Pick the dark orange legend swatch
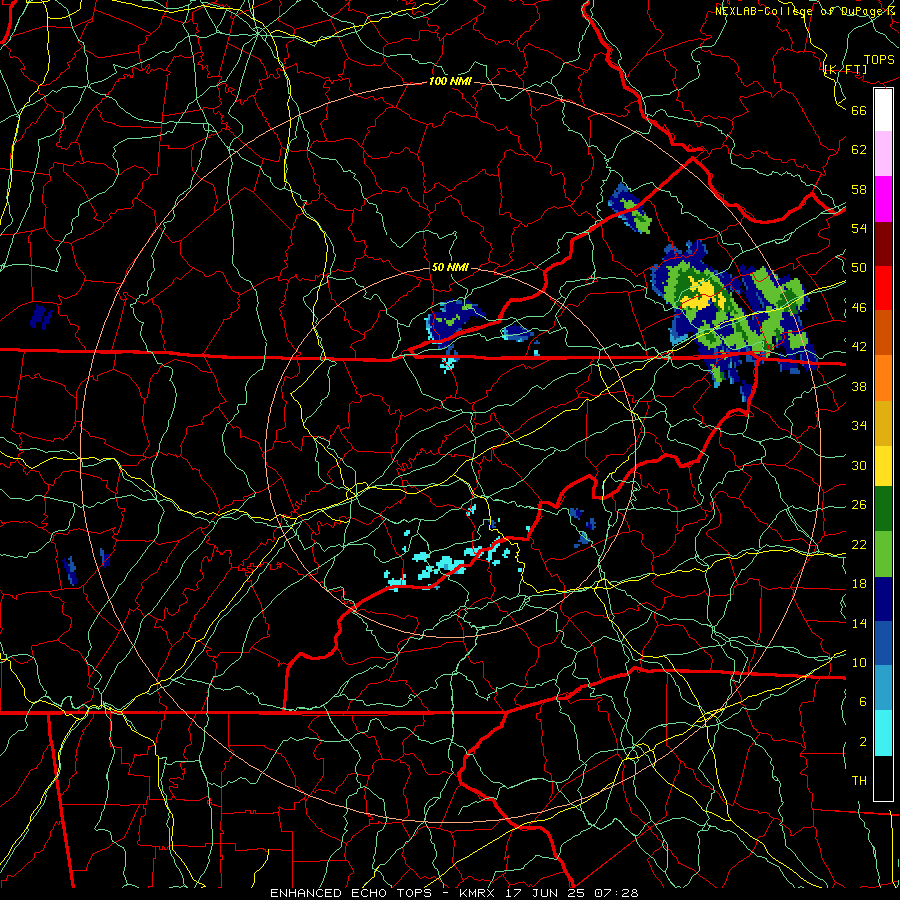This screenshot has width=900, height=900. (883, 333)
